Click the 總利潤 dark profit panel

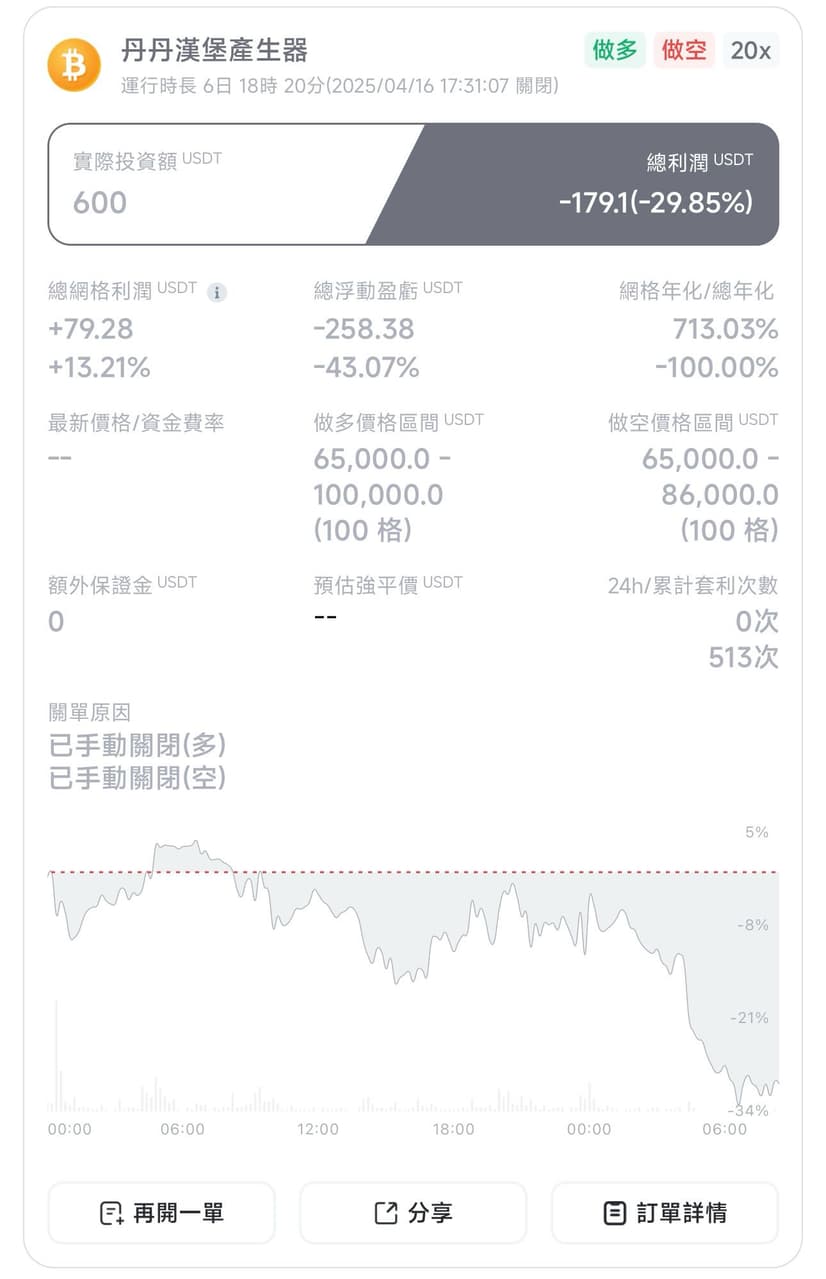[620, 184]
